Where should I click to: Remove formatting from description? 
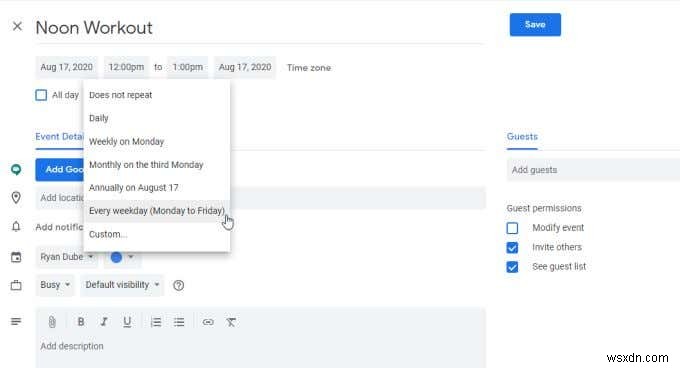[231, 322]
